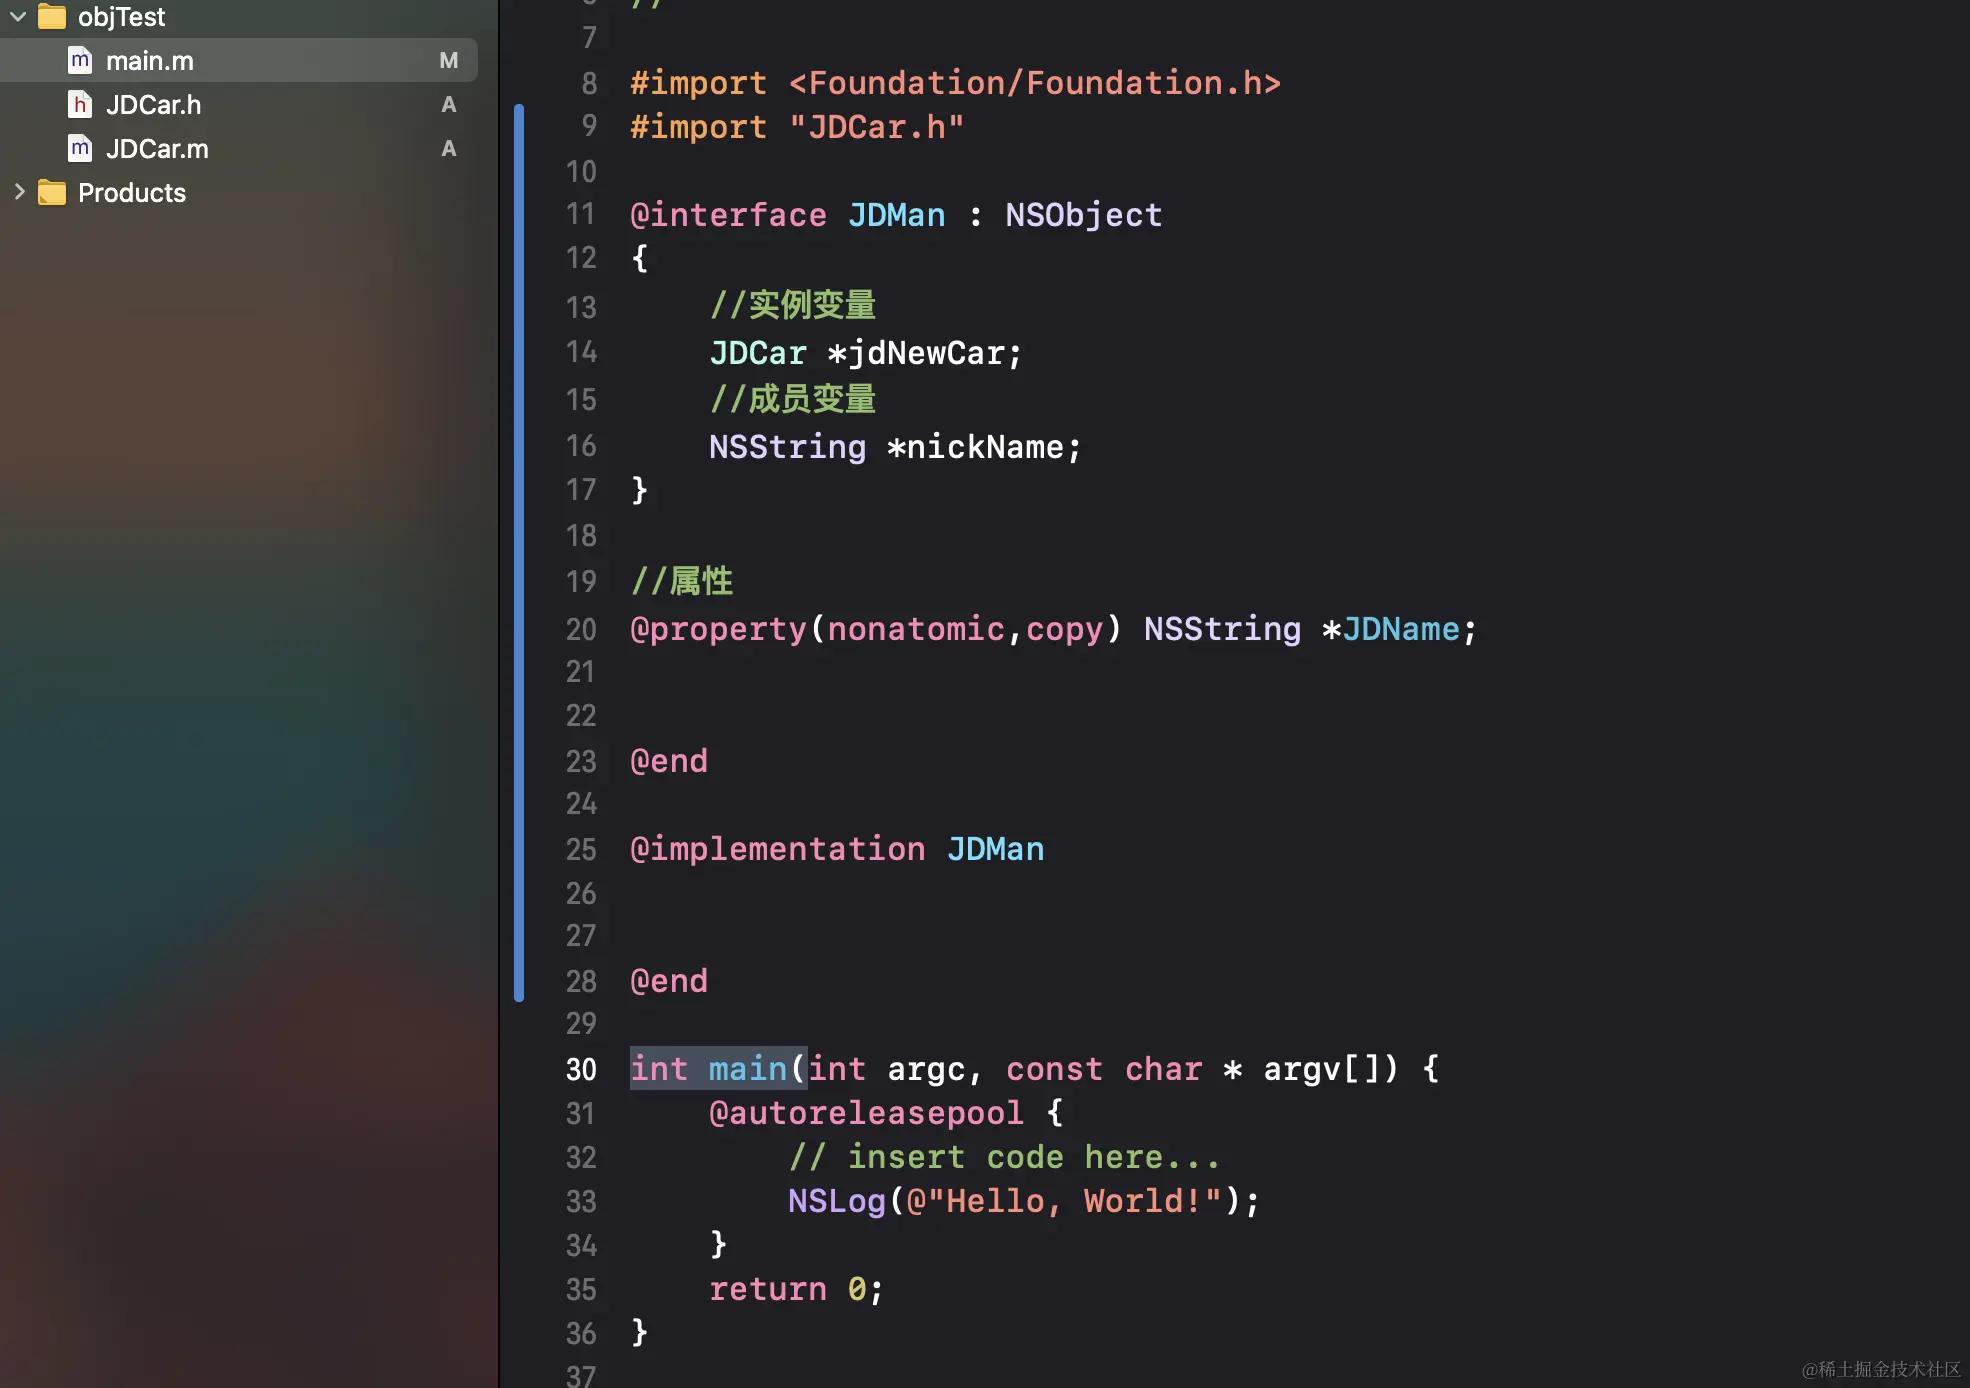The height and width of the screenshot is (1388, 1970).
Task: Select JDCar.h in the file navigator
Action: click(154, 105)
